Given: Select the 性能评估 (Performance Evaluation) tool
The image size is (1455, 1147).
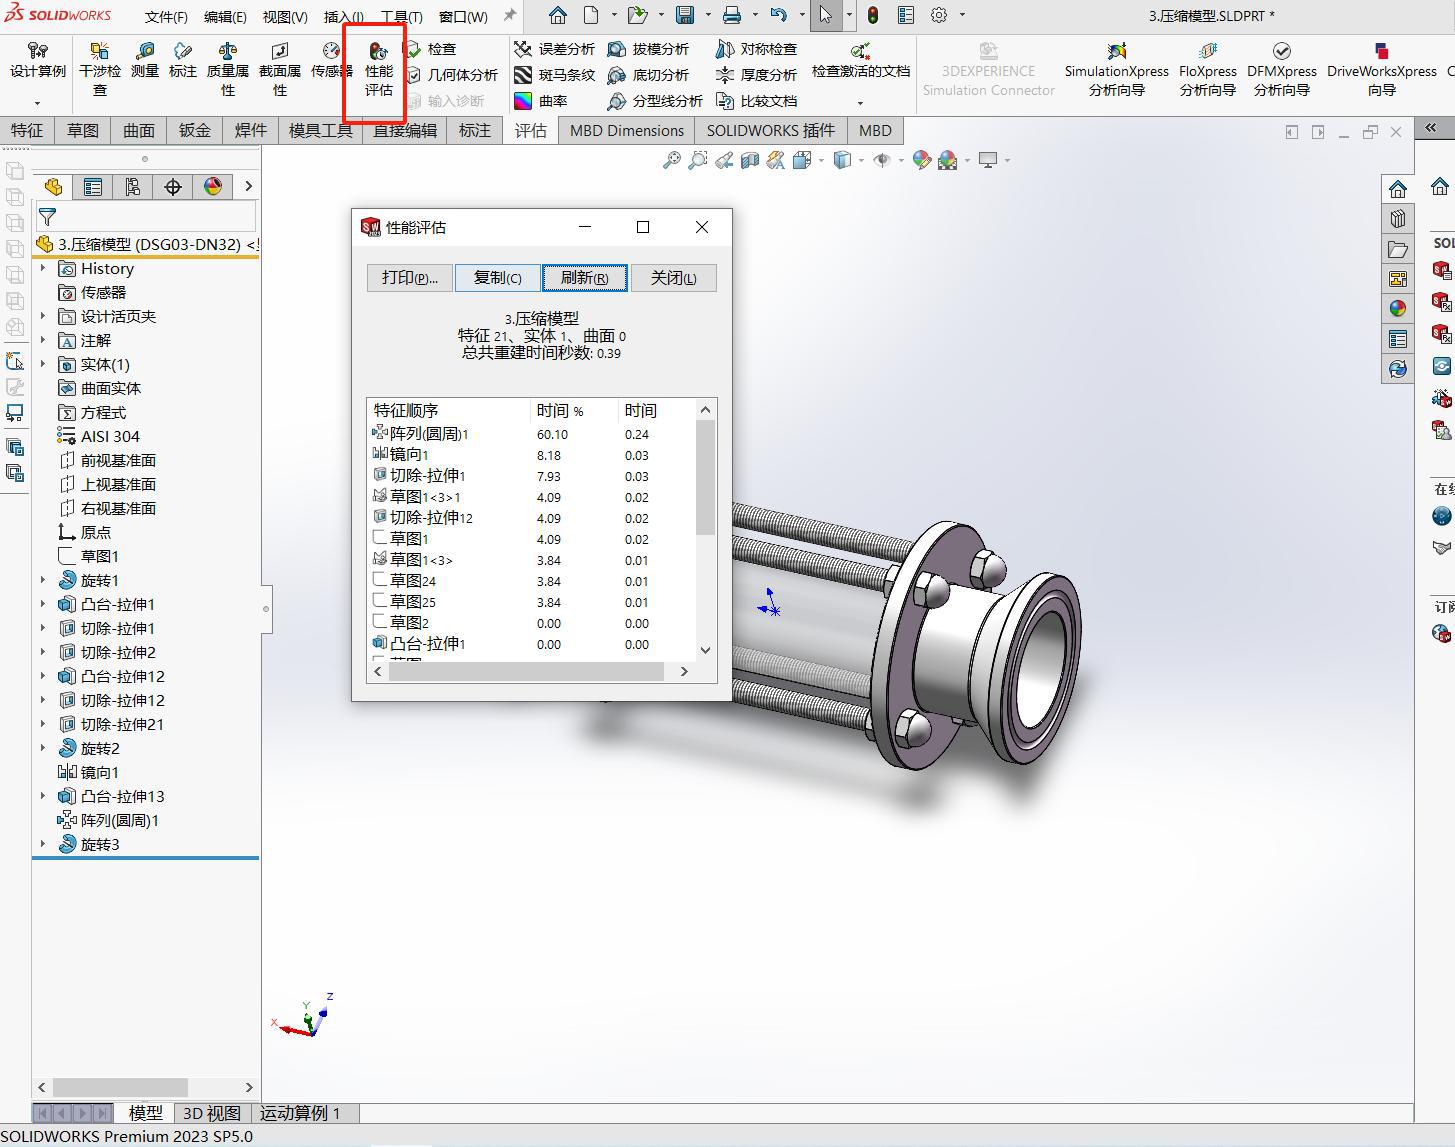Looking at the screenshot, I should [x=377, y=70].
